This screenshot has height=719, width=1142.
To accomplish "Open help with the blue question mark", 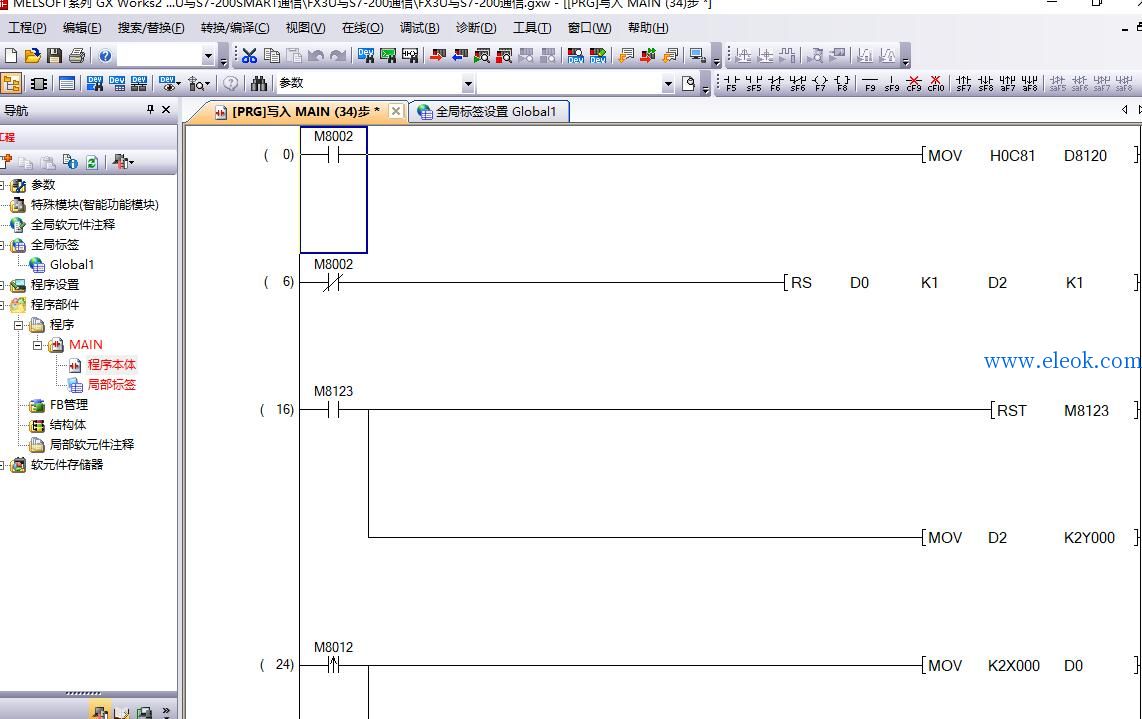I will pos(106,55).
